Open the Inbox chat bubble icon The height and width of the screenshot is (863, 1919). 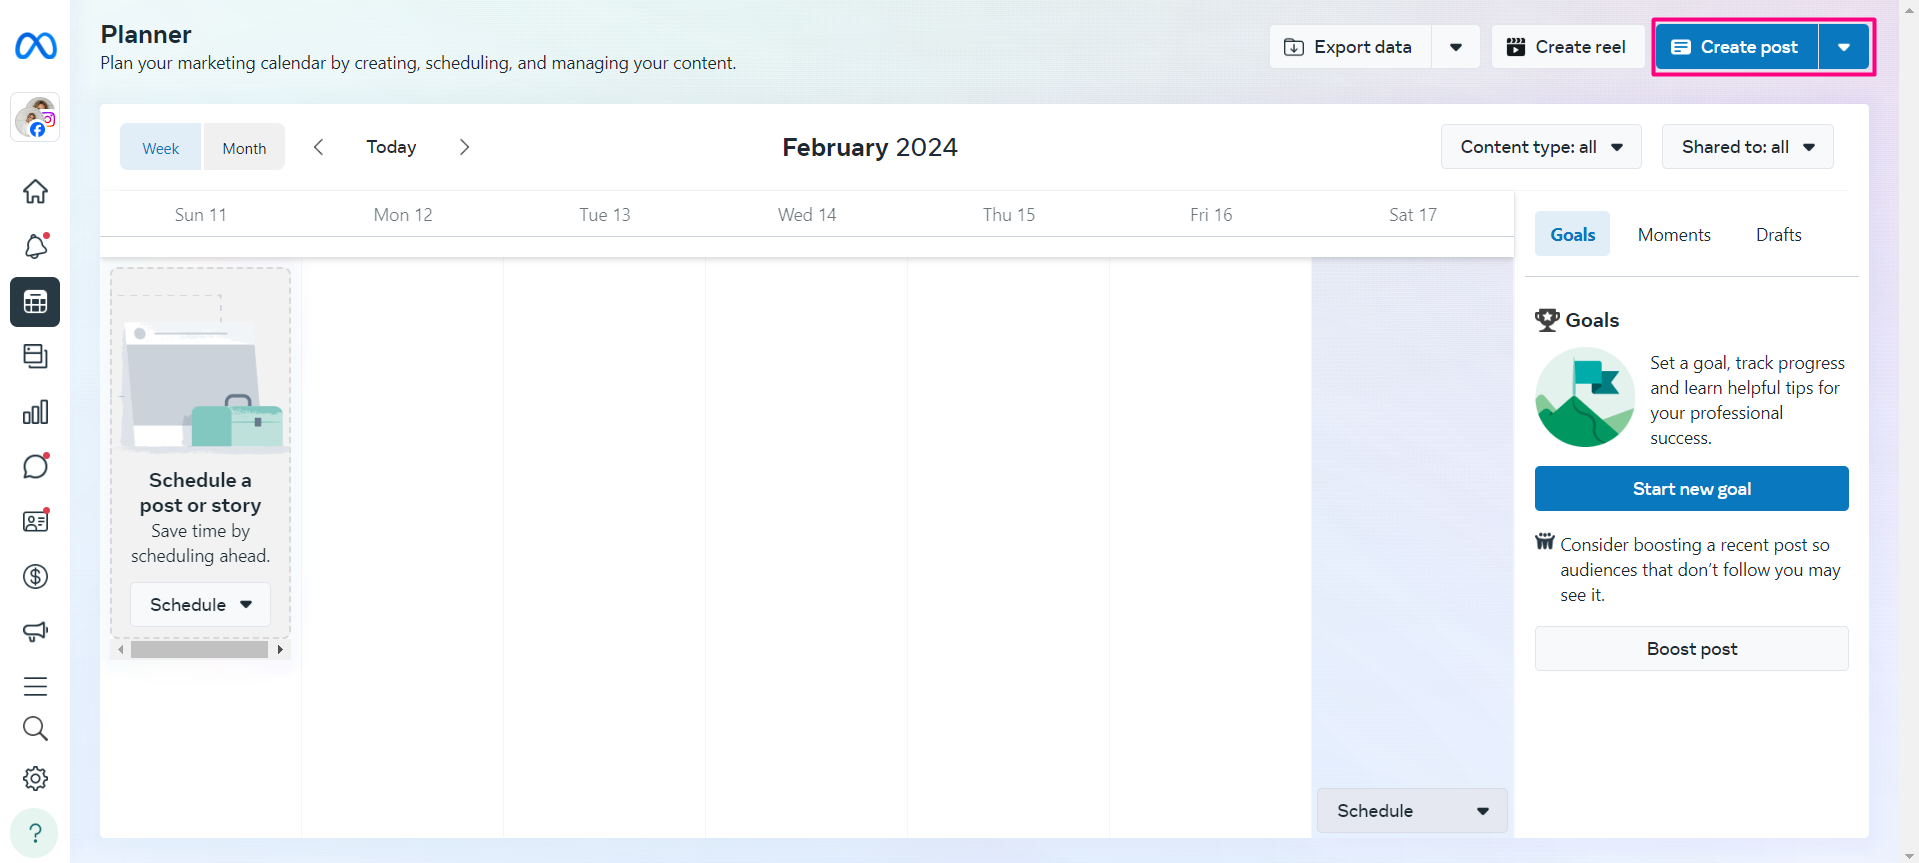coord(35,466)
